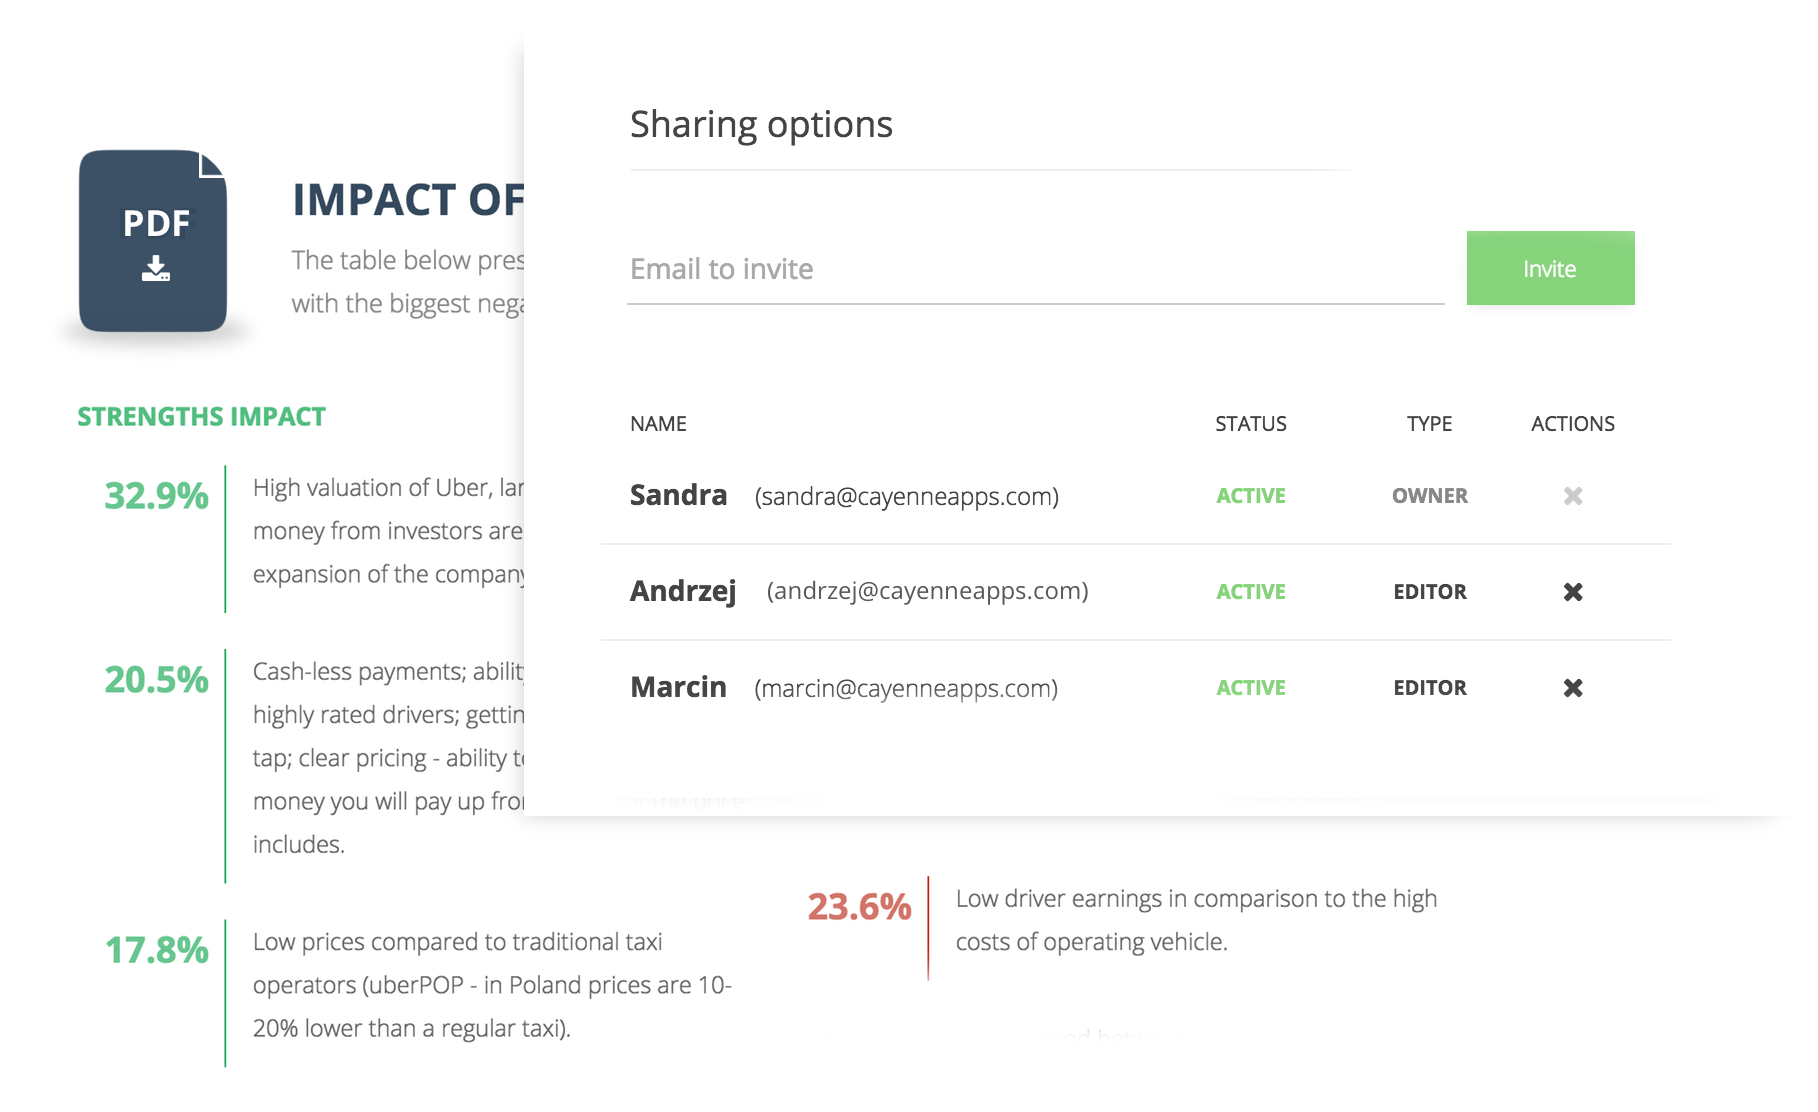Screen dimensions: 1818x1112
Task: Download the PDF report icon
Action: pos(154,241)
